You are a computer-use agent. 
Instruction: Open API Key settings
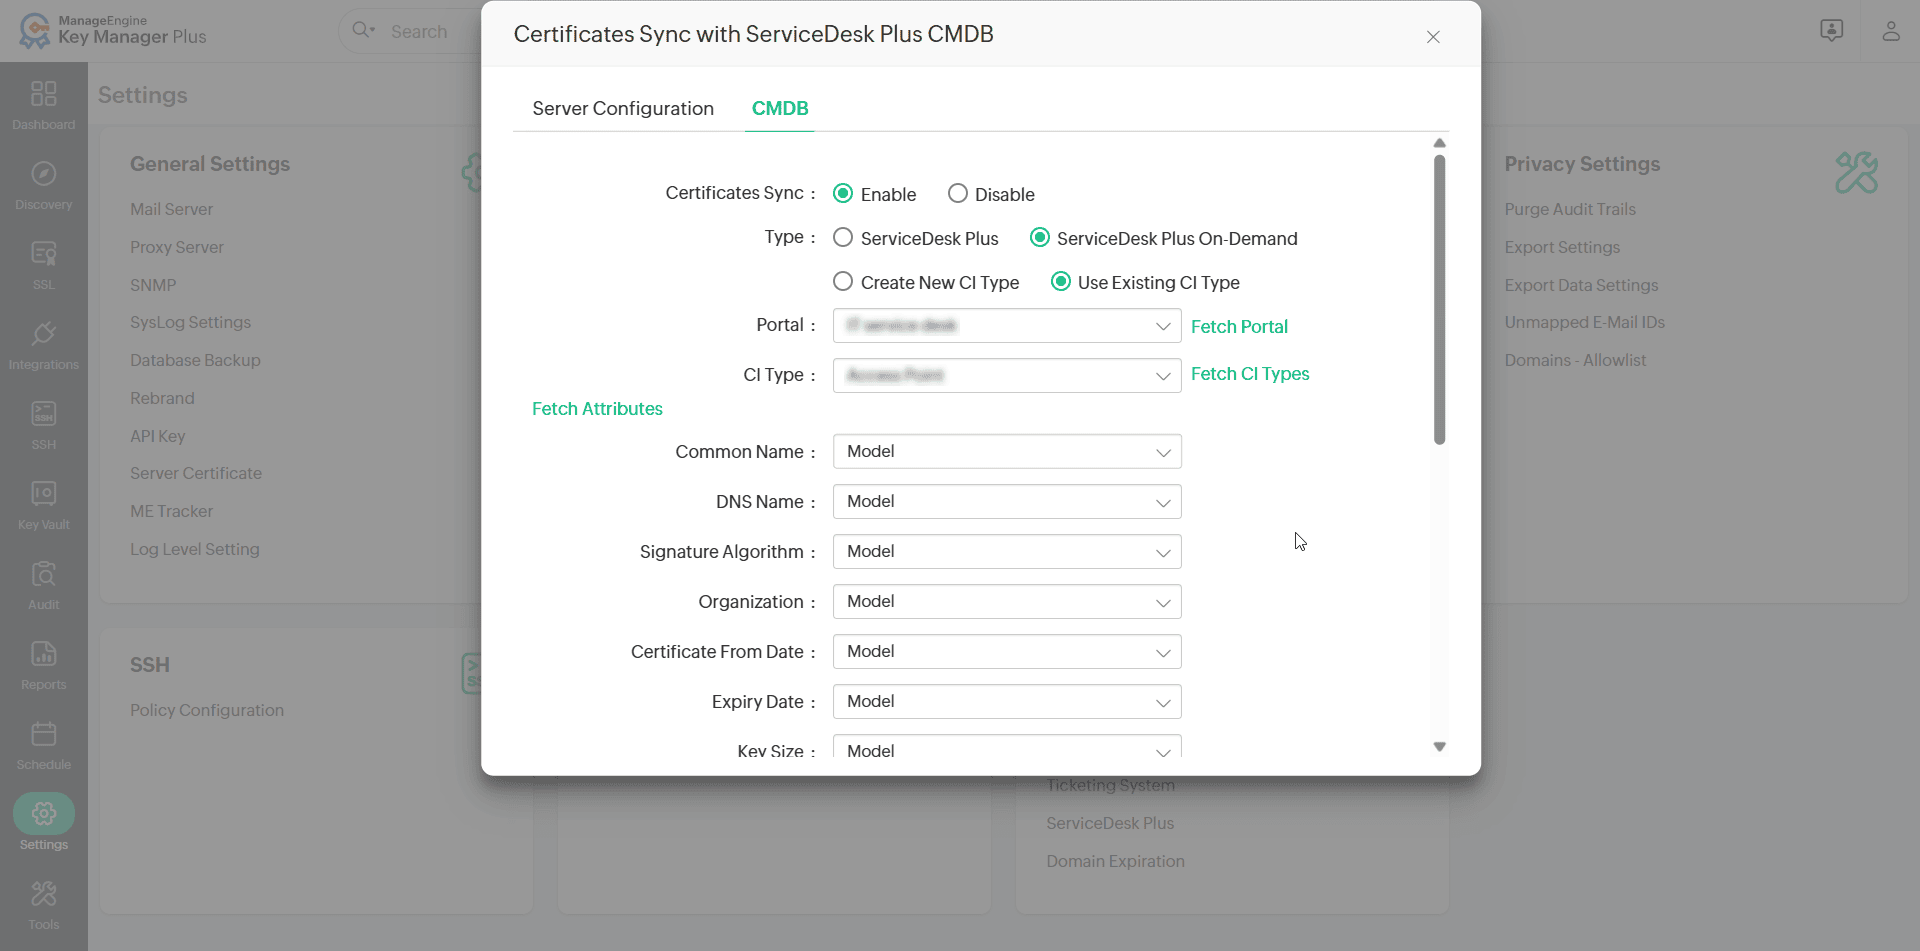click(x=157, y=436)
